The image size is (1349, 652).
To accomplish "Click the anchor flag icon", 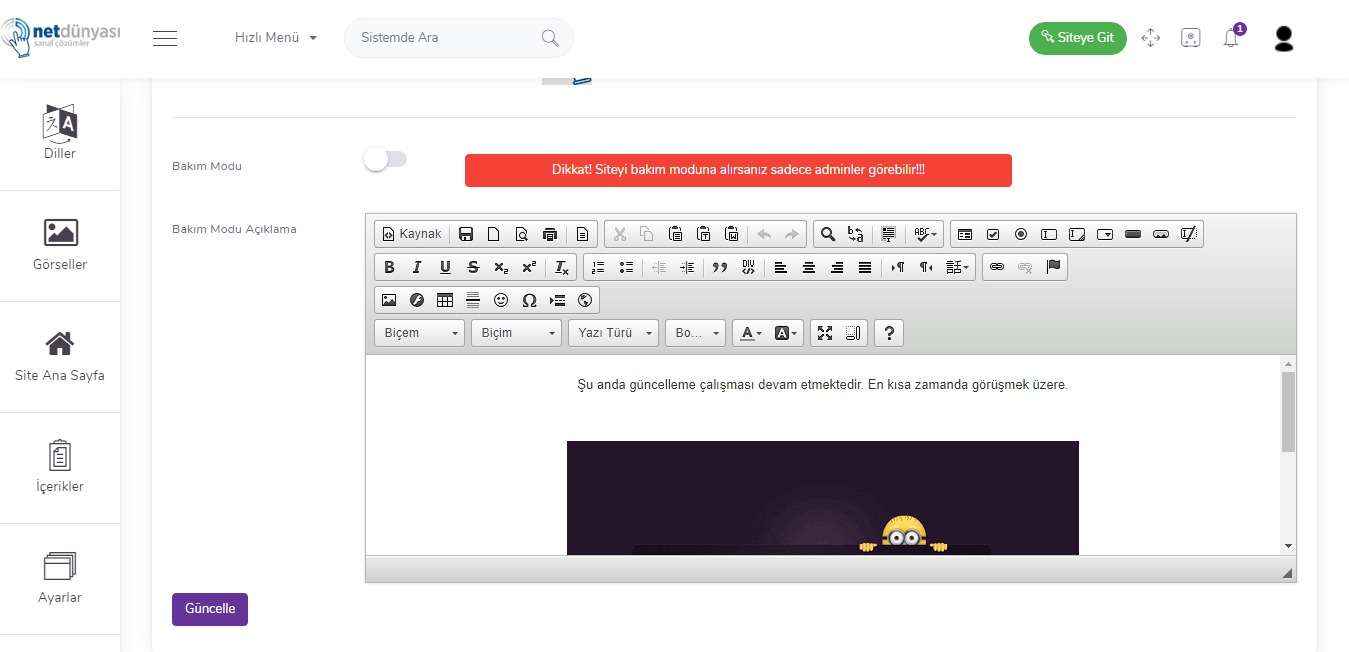I will 1052,267.
